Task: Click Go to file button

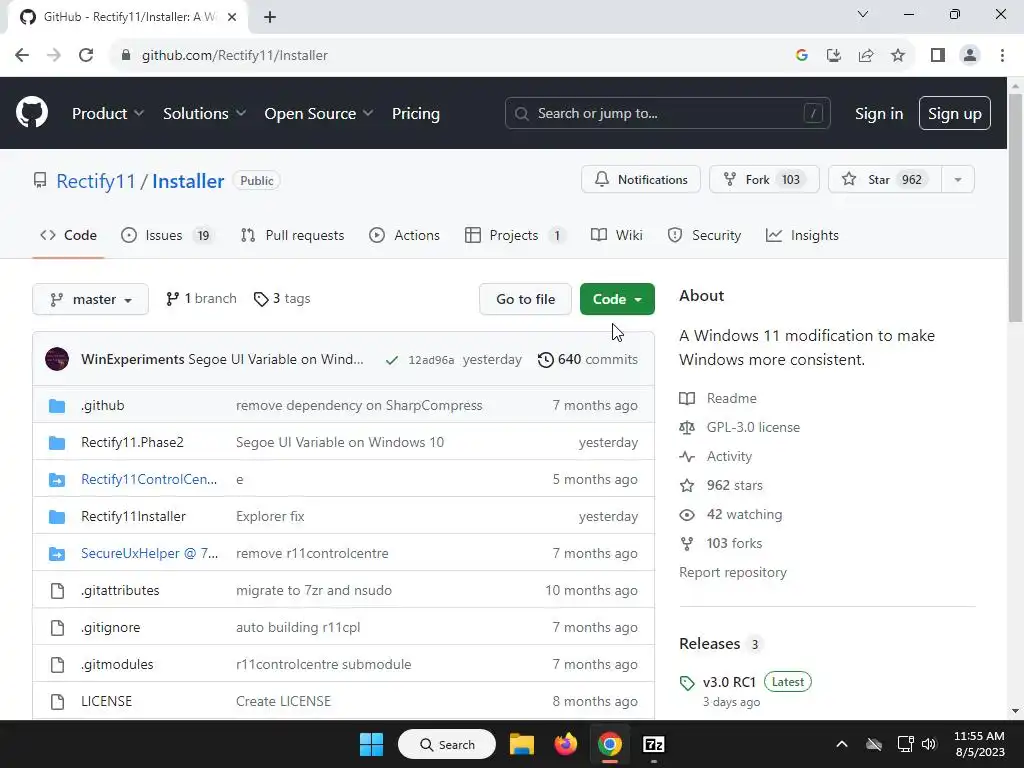Action: tap(525, 299)
